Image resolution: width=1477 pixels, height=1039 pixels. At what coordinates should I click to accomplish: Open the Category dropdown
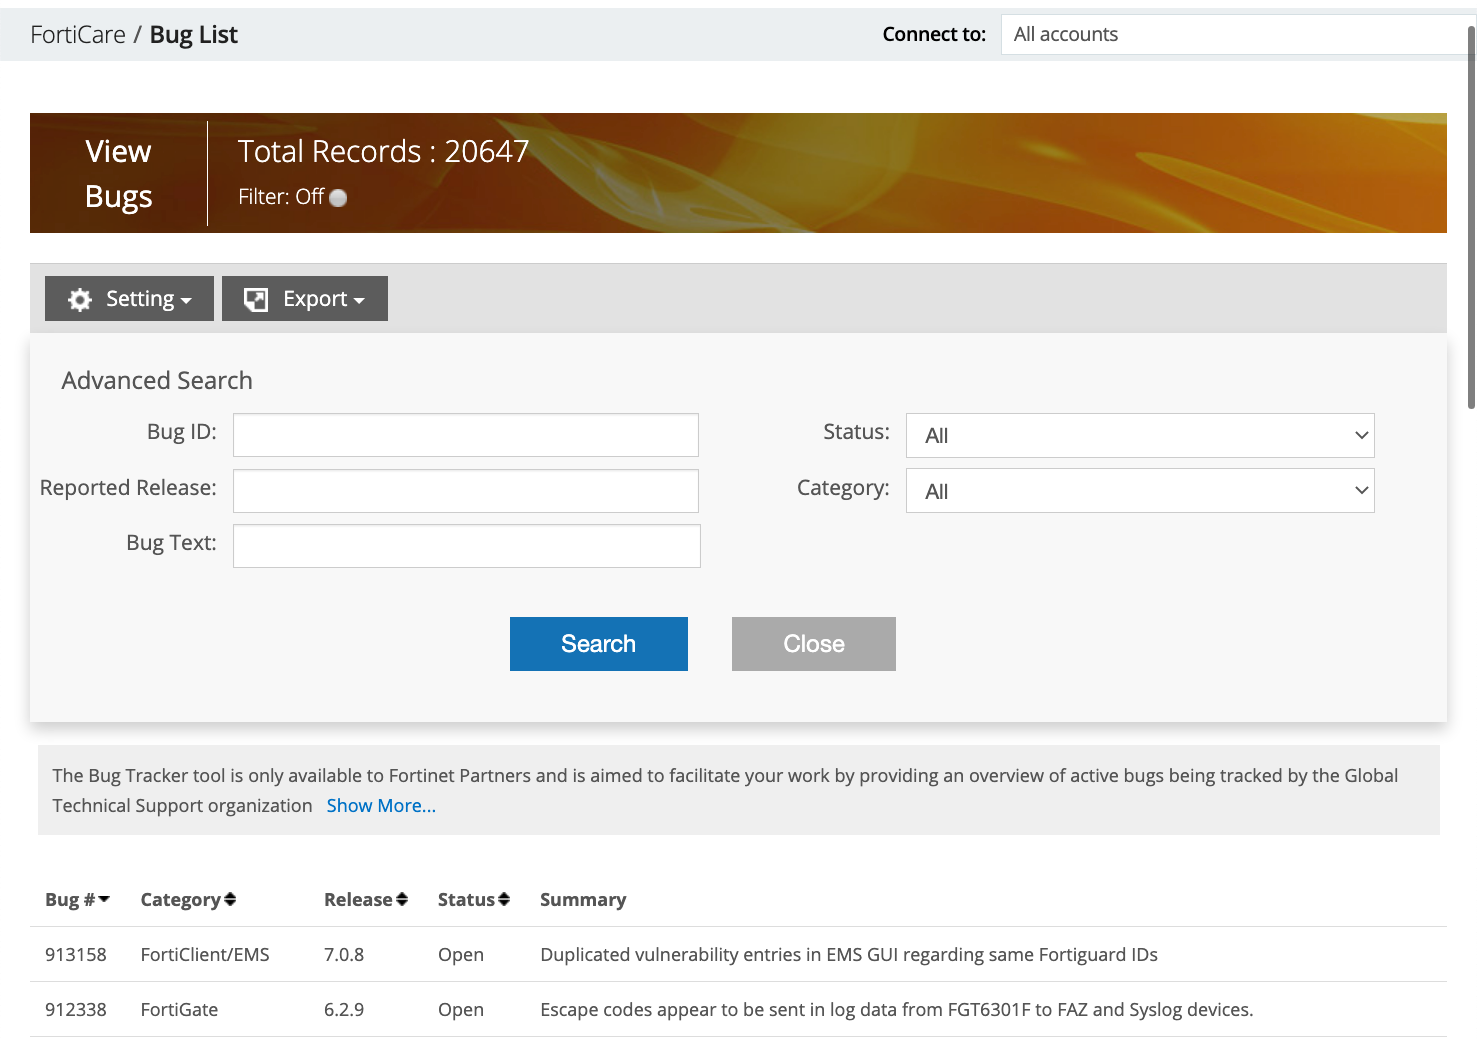(x=1140, y=491)
